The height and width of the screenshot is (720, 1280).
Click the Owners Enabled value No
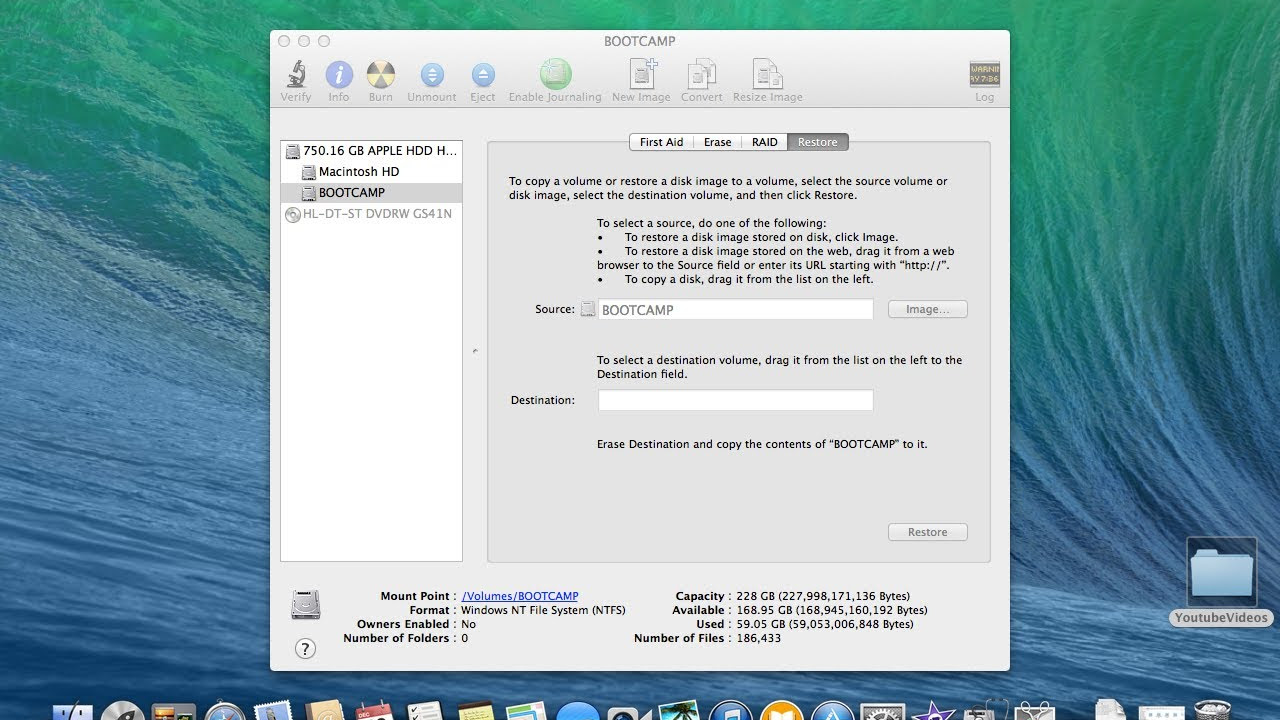tap(468, 624)
